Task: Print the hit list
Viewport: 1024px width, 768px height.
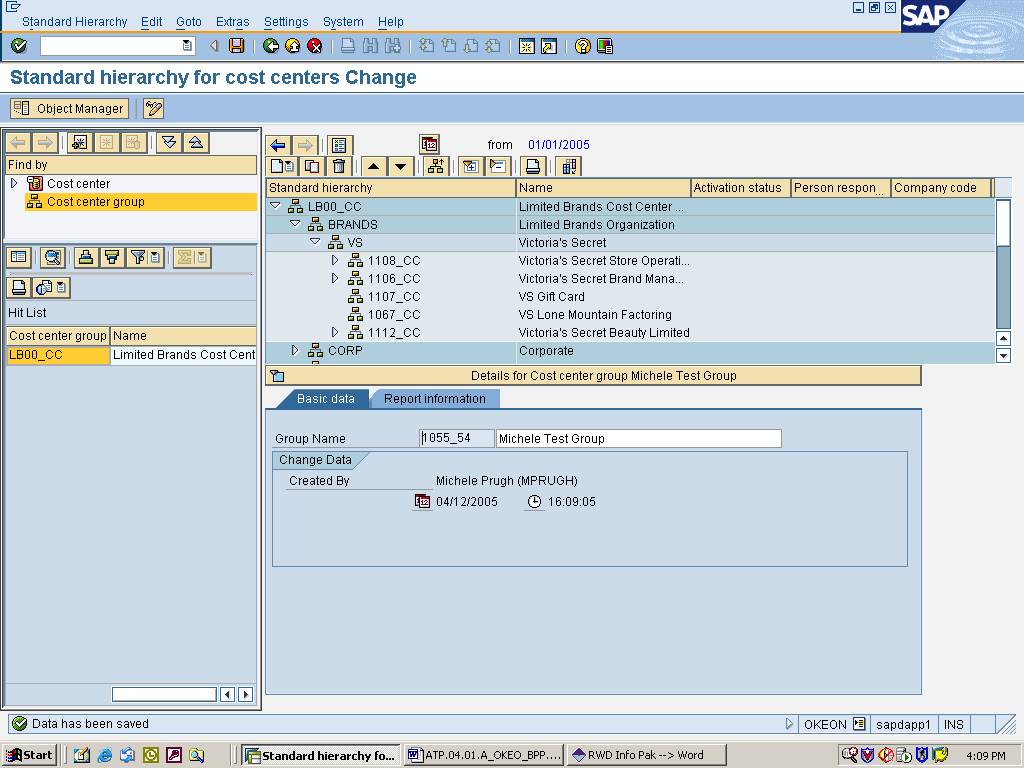Action: [19, 287]
